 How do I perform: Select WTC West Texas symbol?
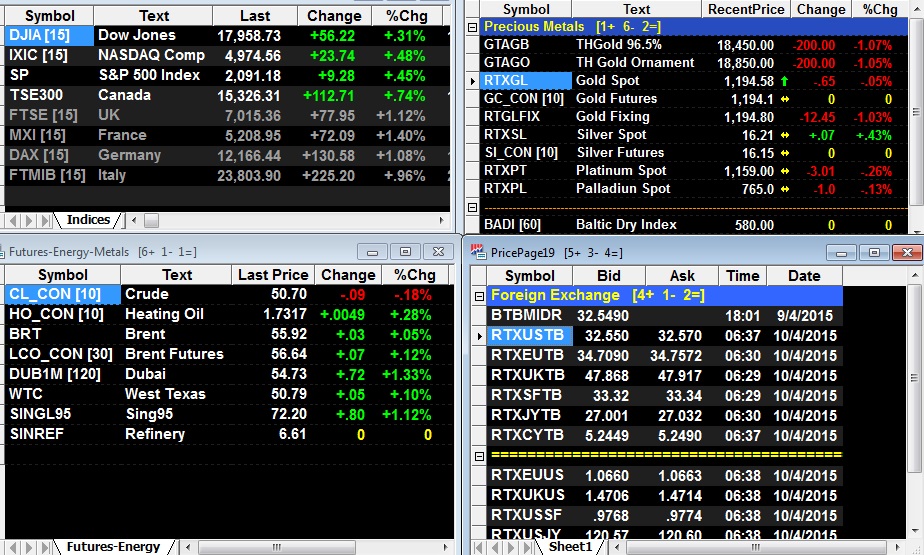(62, 394)
